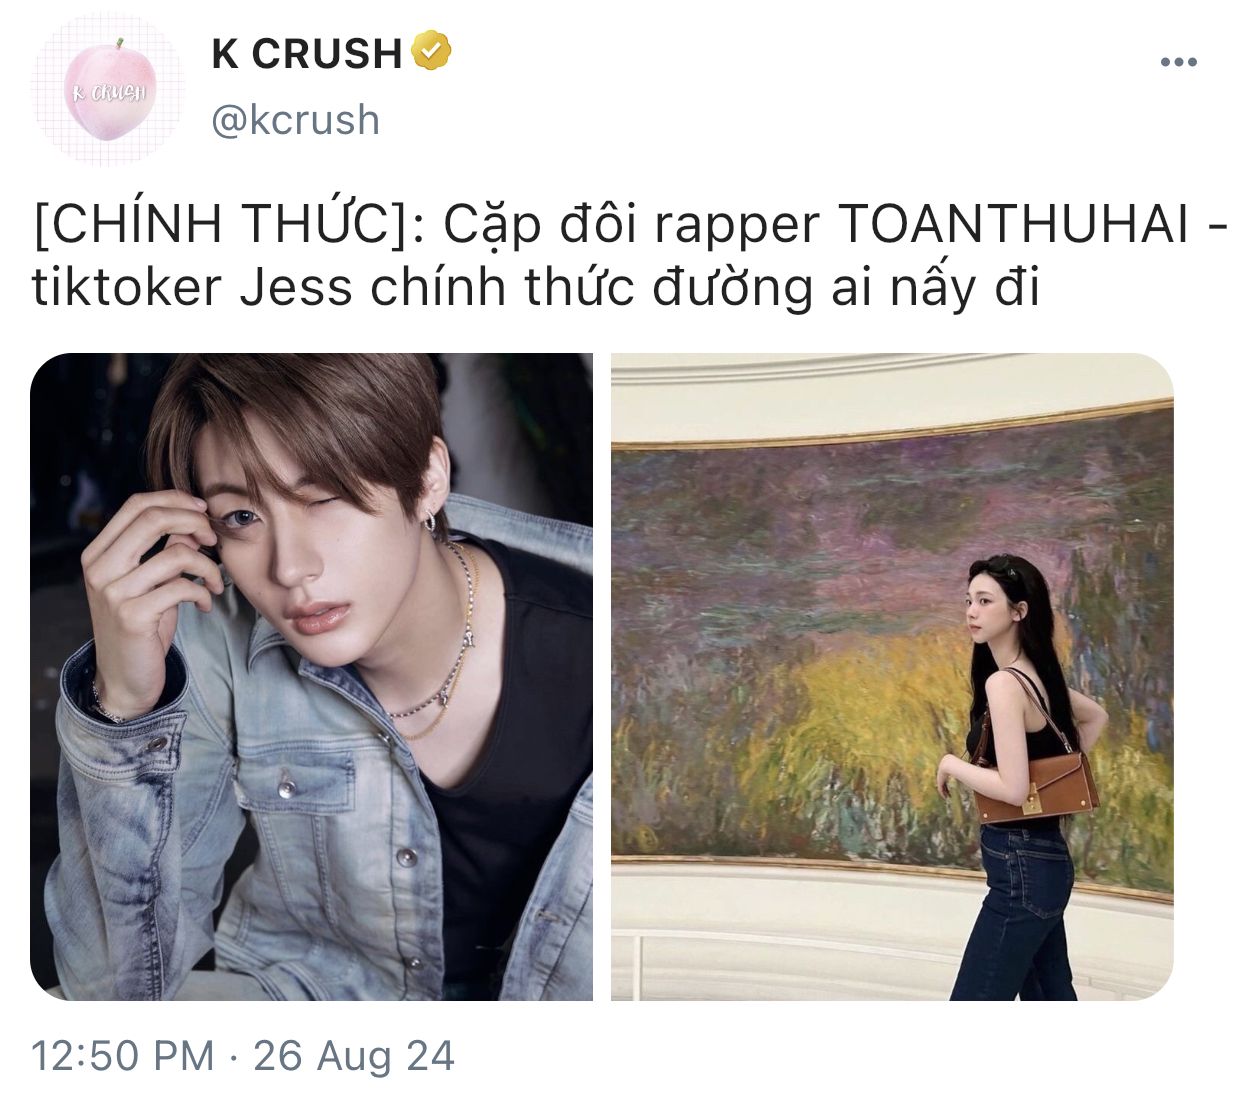Click the tweet's second line of text
This screenshot has width=1242, height=1095.
pyautogui.click(x=536, y=288)
